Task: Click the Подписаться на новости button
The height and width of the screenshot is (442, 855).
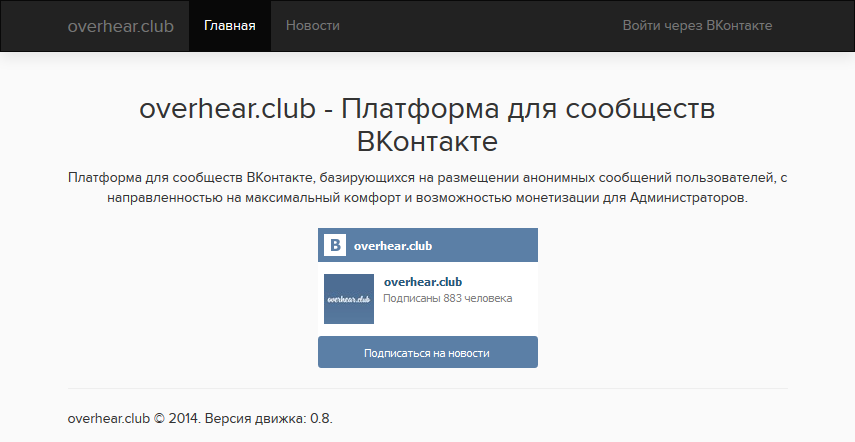Action: tap(428, 352)
